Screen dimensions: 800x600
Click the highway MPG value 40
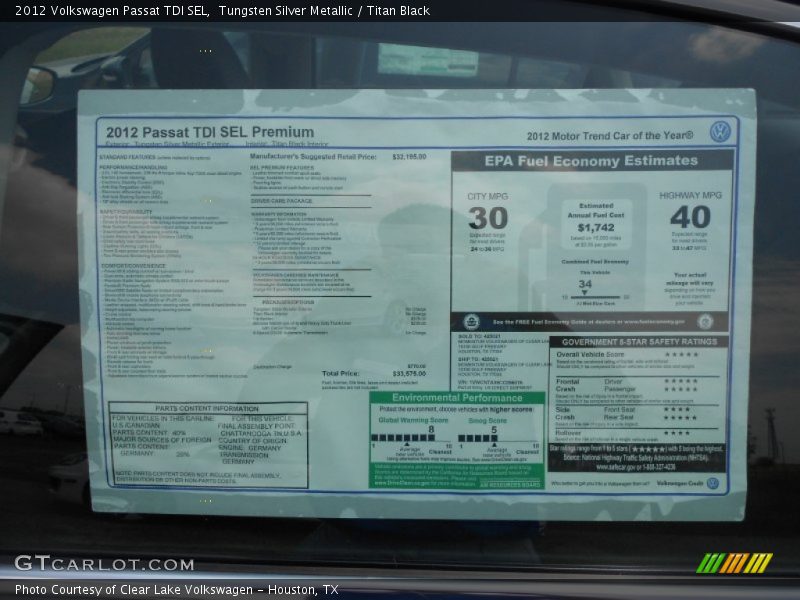[690, 216]
